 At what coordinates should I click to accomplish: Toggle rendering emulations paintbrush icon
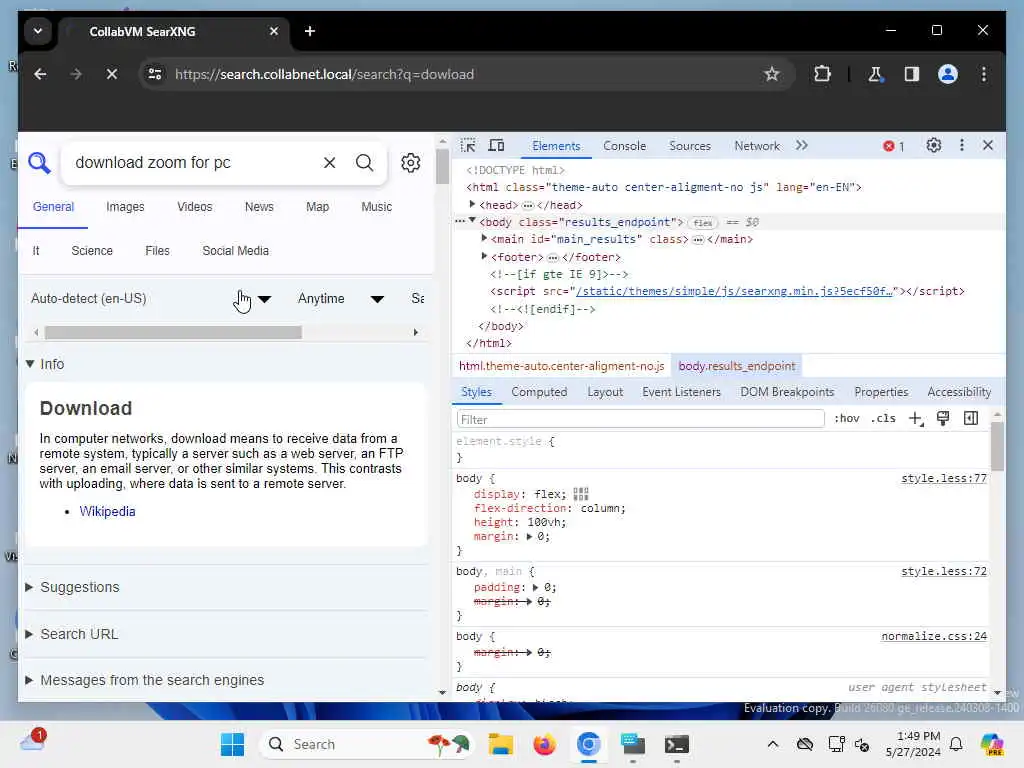(943, 419)
